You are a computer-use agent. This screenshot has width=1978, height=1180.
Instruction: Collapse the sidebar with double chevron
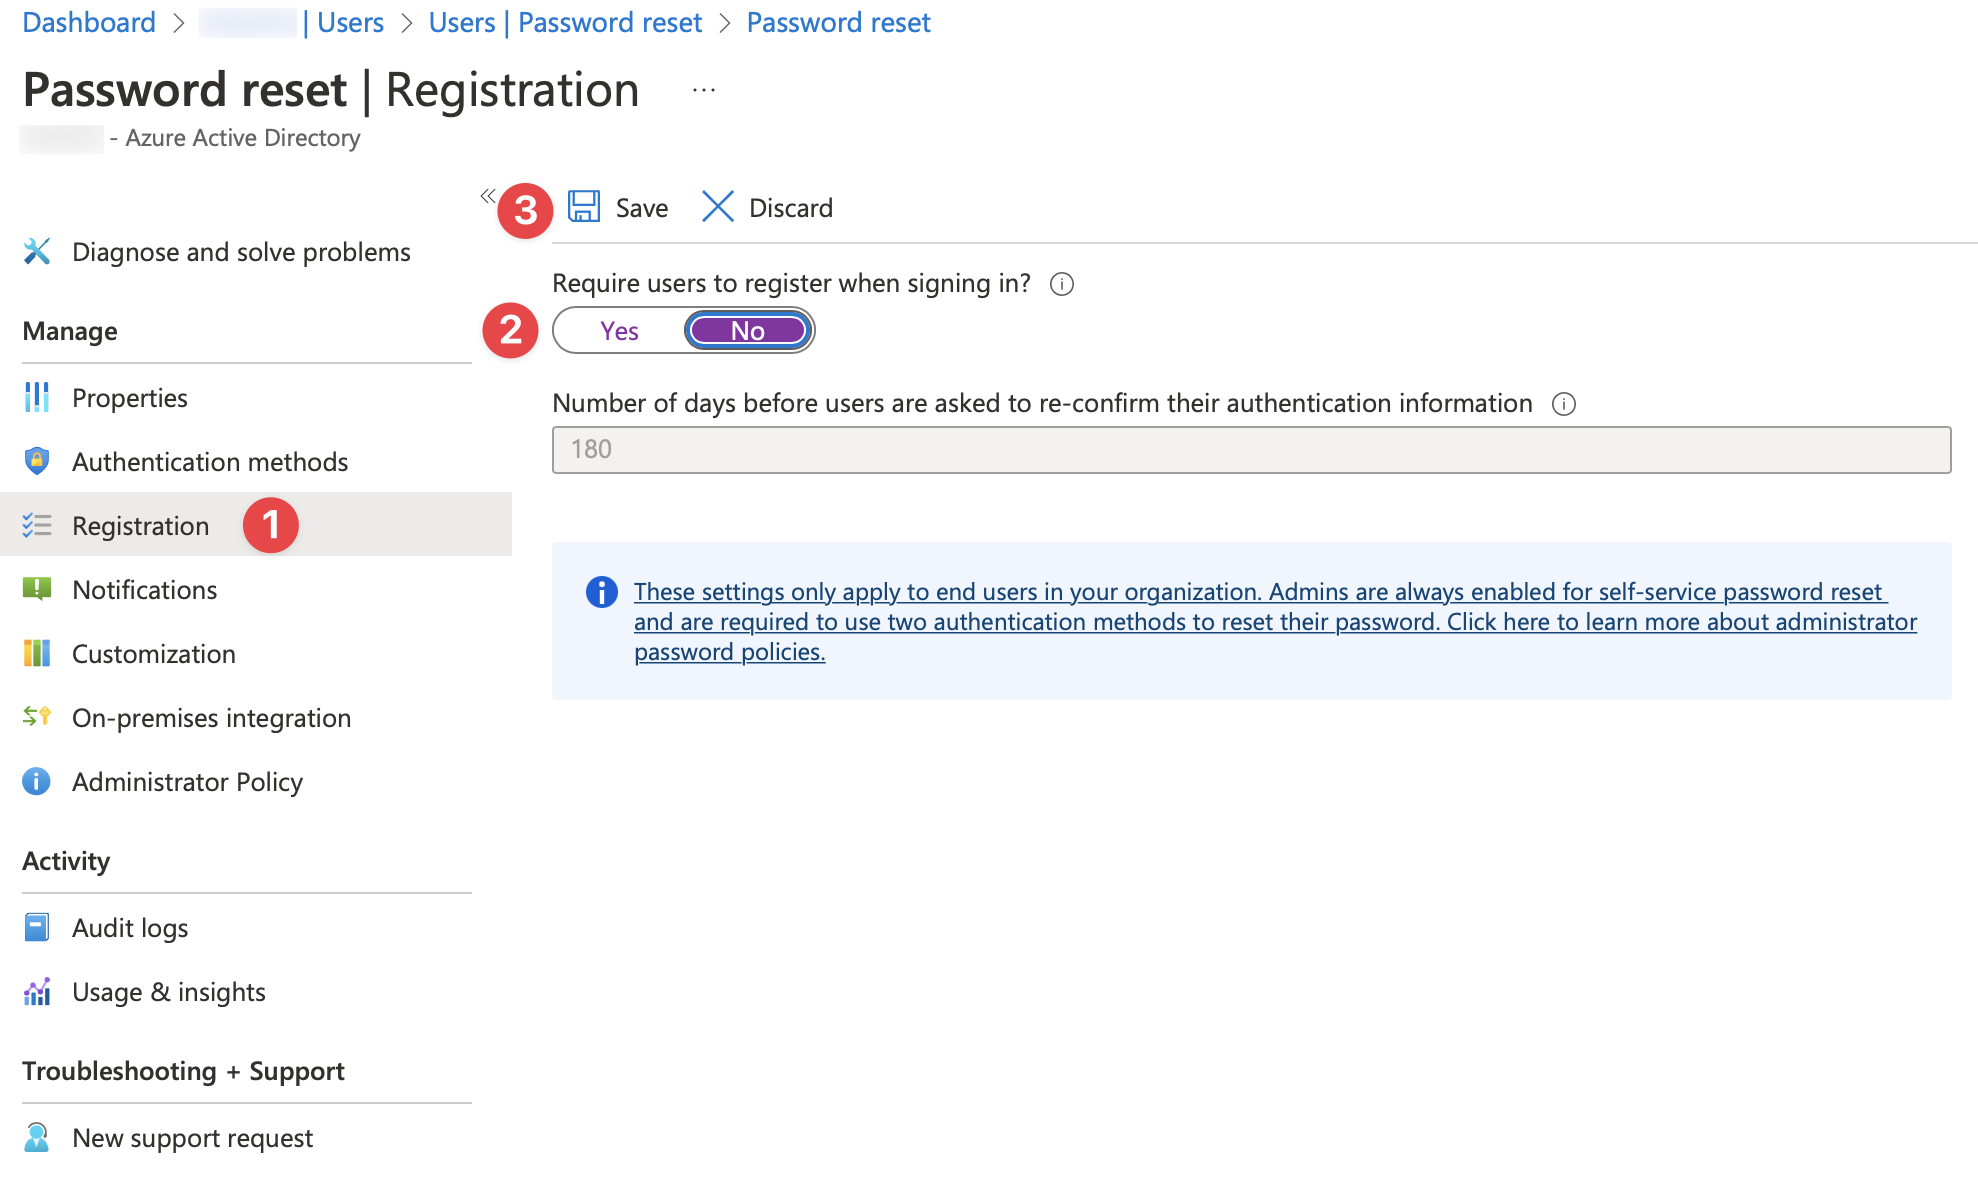[x=487, y=196]
